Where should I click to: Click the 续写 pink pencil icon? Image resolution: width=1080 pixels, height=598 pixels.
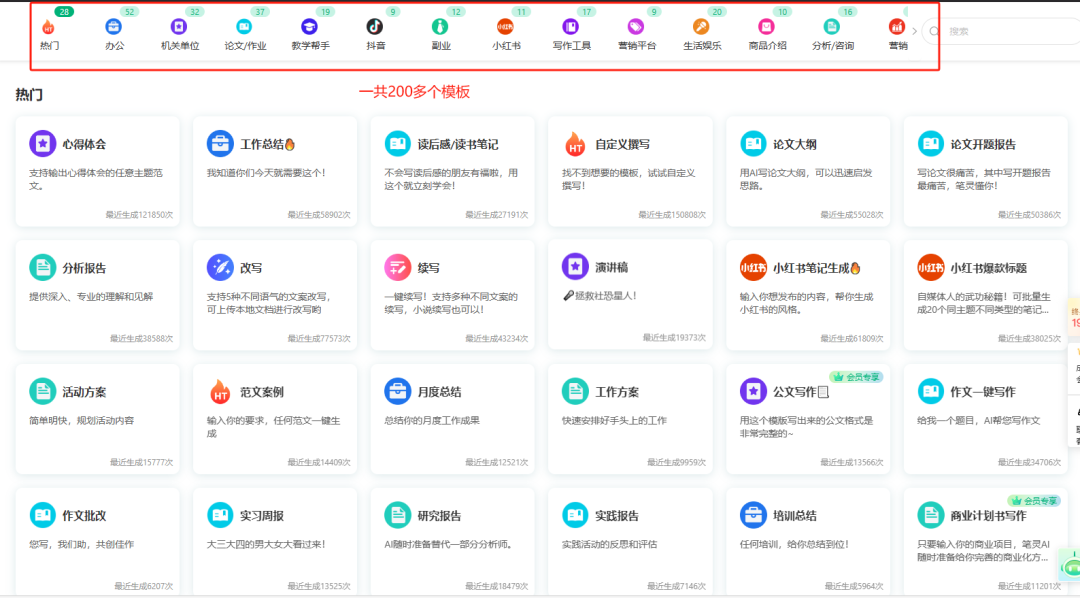coord(397,267)
